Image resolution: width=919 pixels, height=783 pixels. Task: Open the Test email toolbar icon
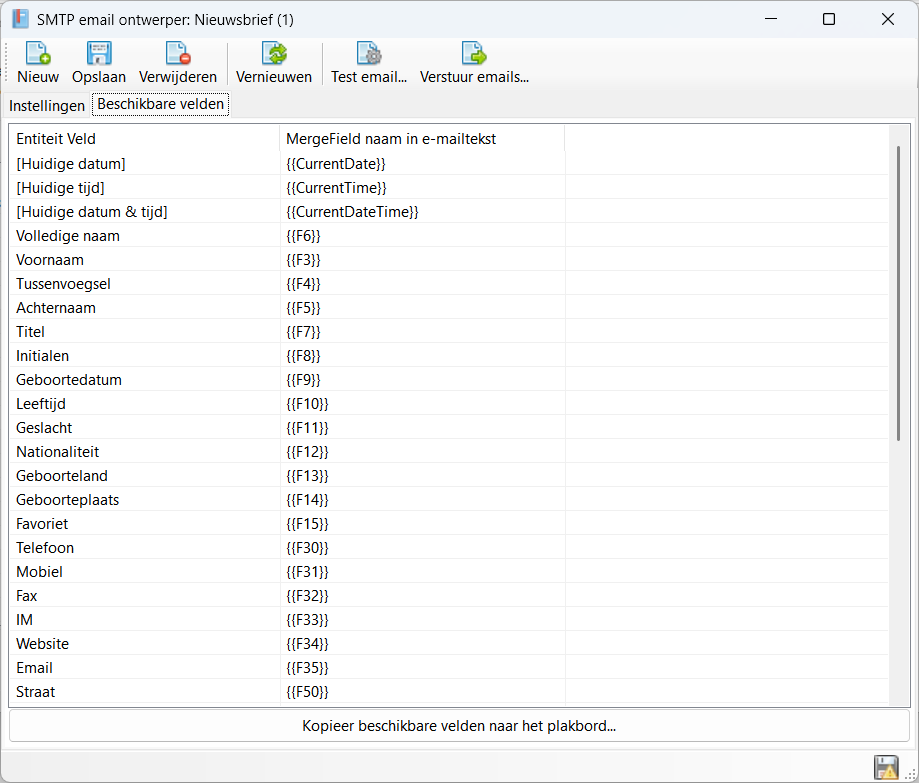(x=369, y=55)
